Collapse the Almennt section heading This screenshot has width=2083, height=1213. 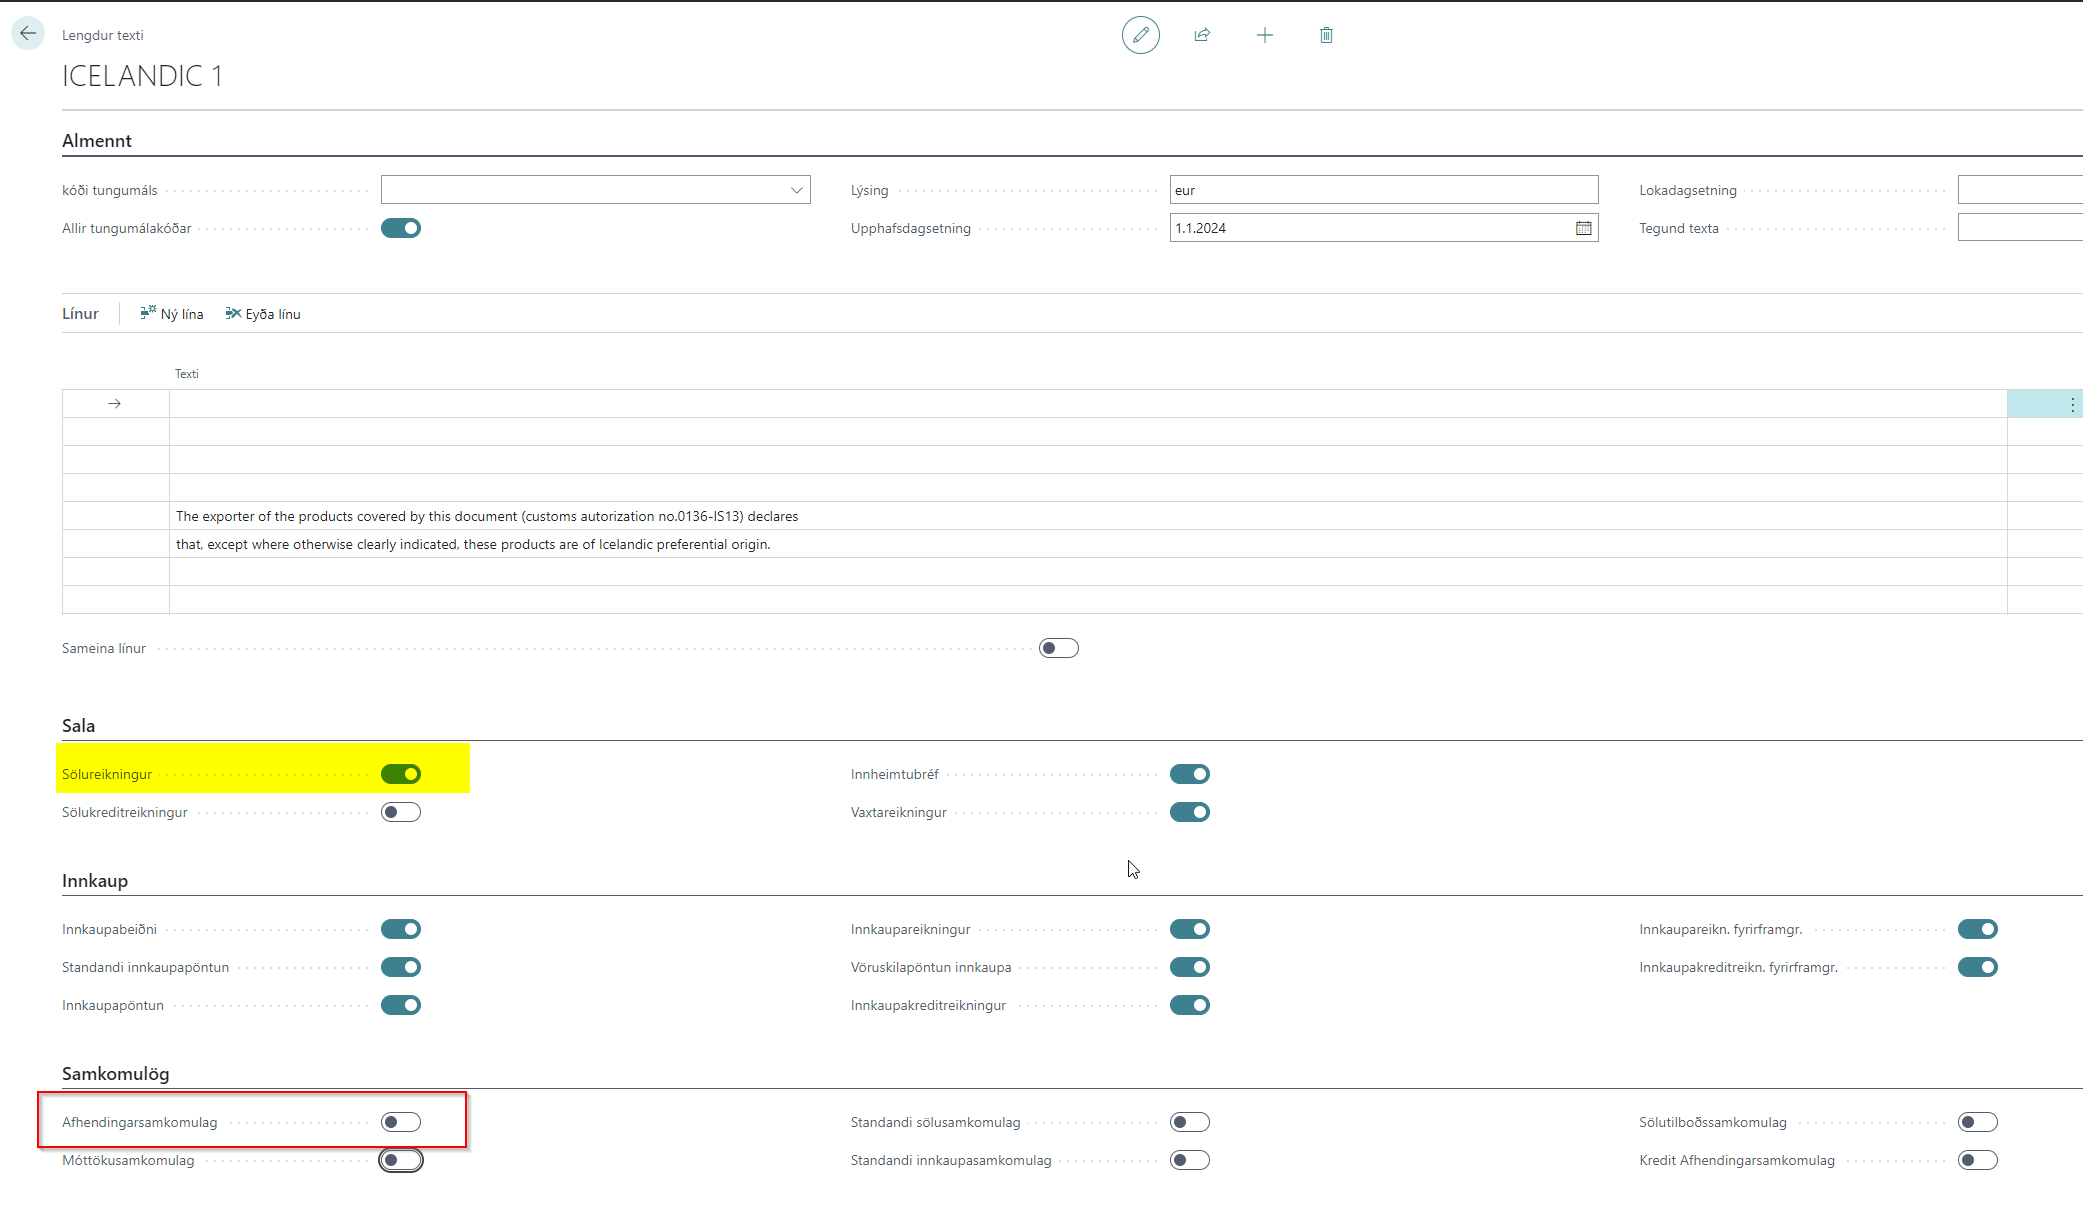pos(97,141)
